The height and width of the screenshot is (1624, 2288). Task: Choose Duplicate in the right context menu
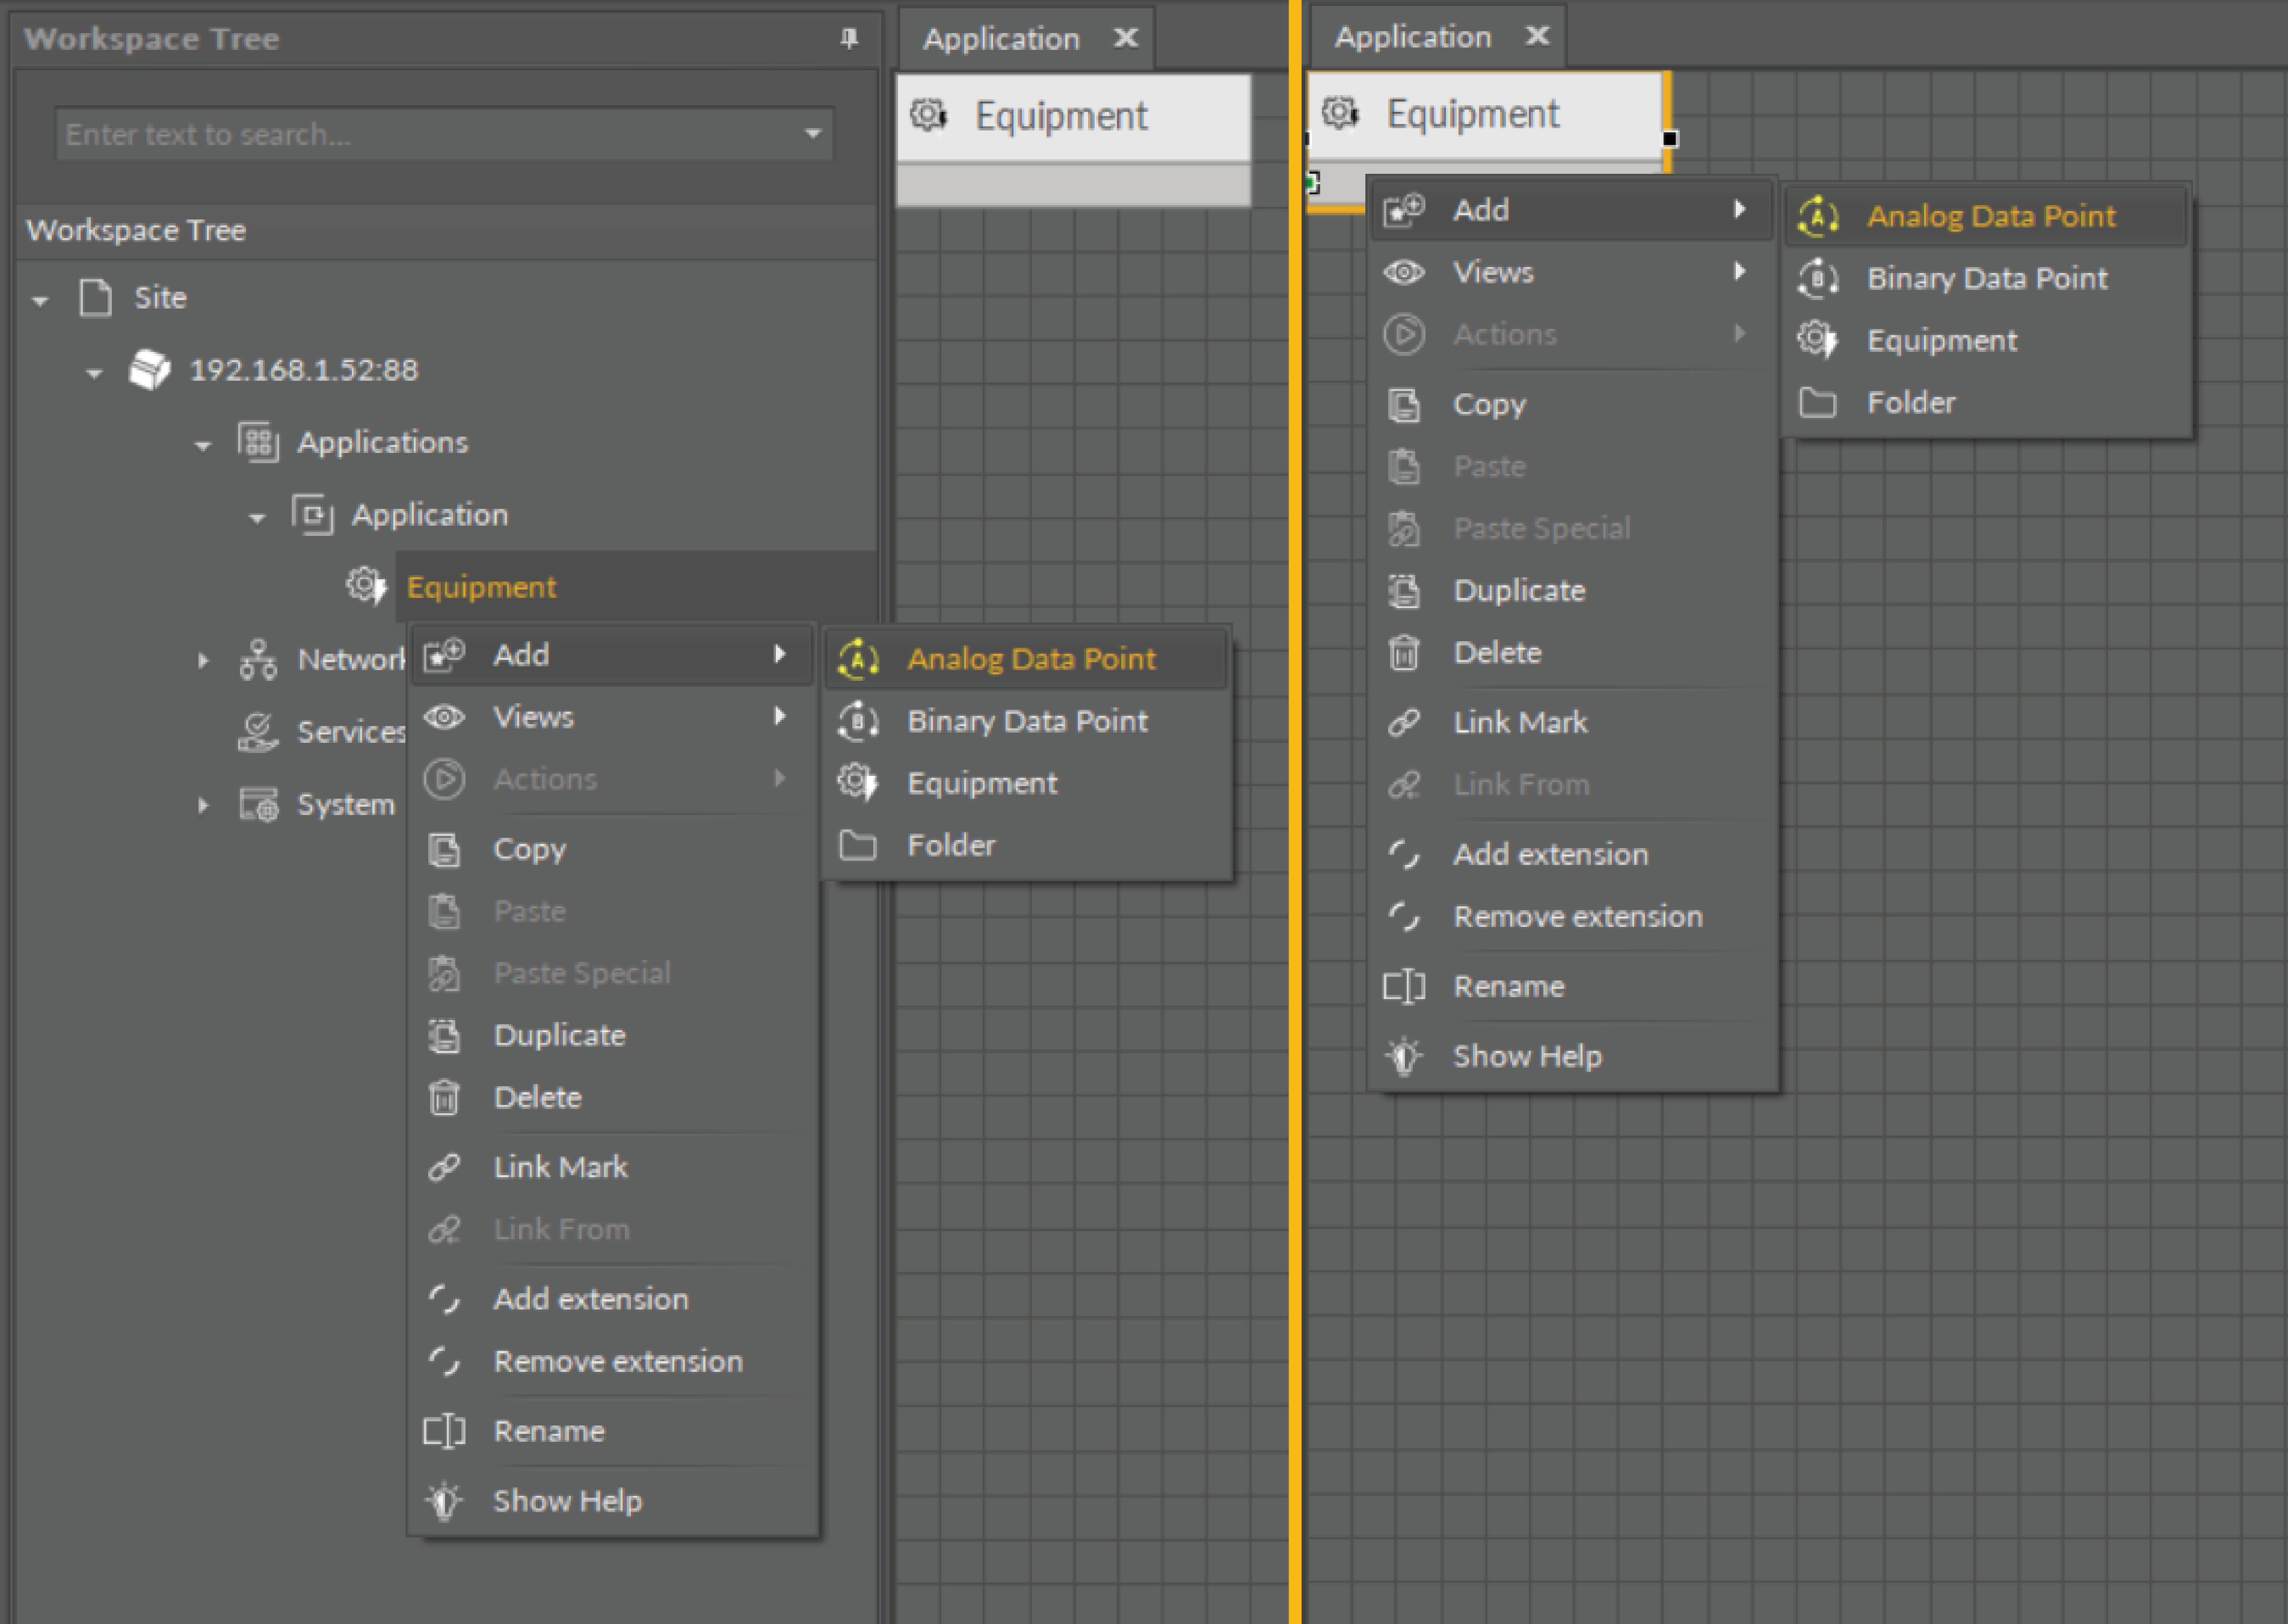pos(1519,591)
